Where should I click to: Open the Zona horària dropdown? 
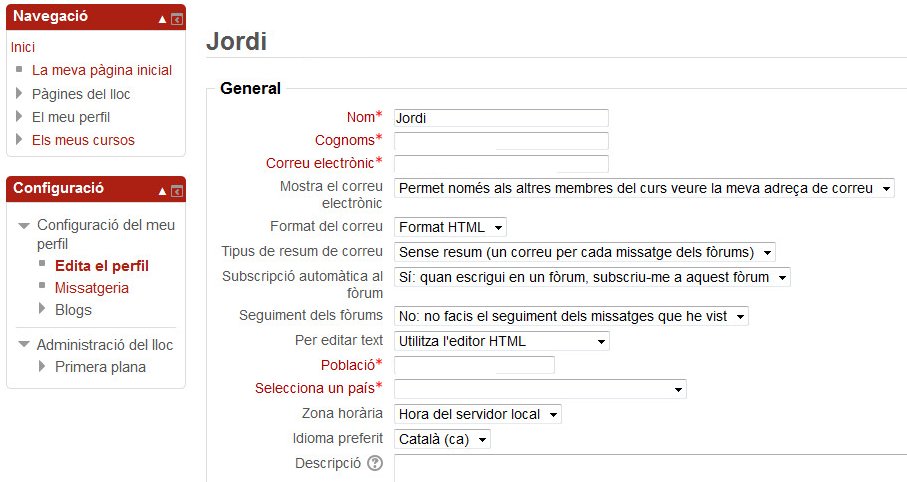pyautogui.click(x=477, y=414)
